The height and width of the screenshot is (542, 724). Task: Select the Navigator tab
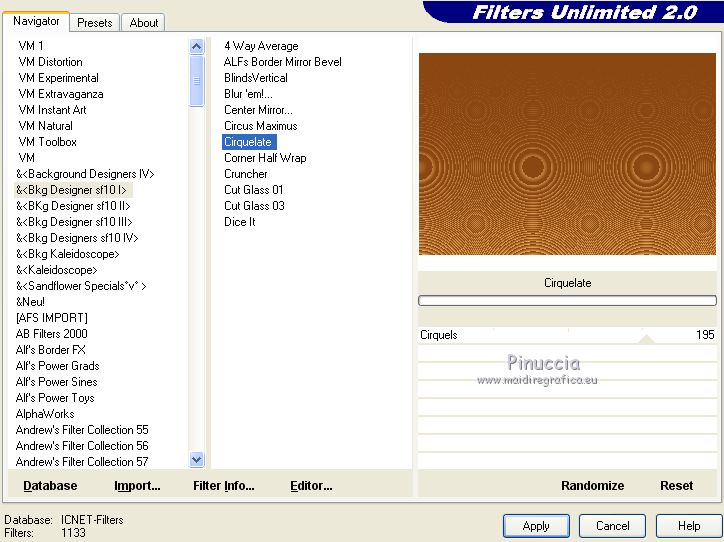click(x=36, y=21)
